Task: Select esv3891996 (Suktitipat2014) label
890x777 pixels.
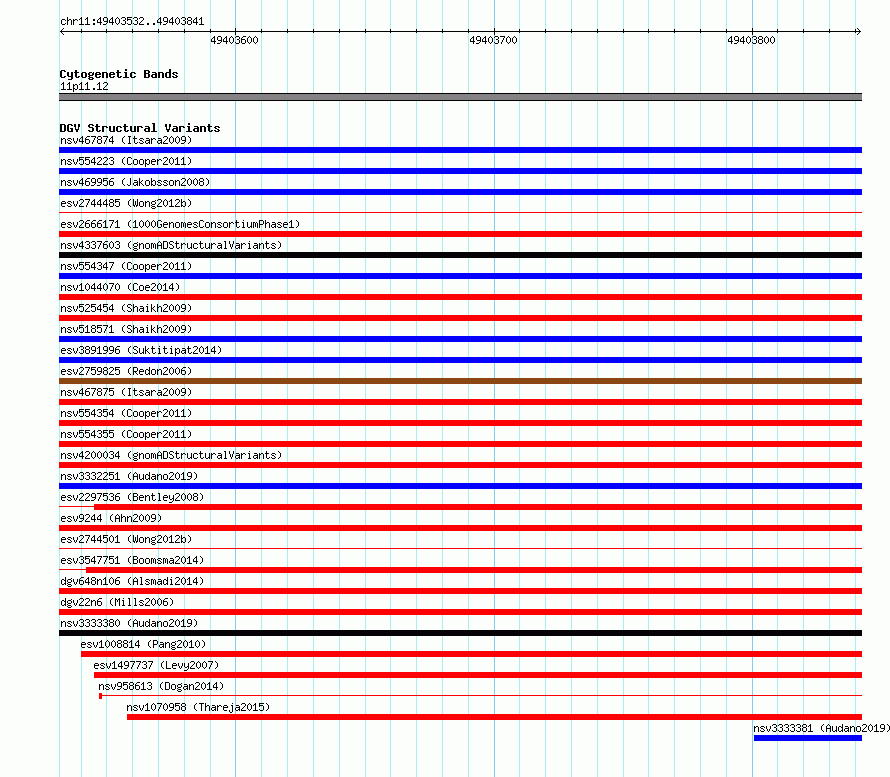Action: coord(141,350)
